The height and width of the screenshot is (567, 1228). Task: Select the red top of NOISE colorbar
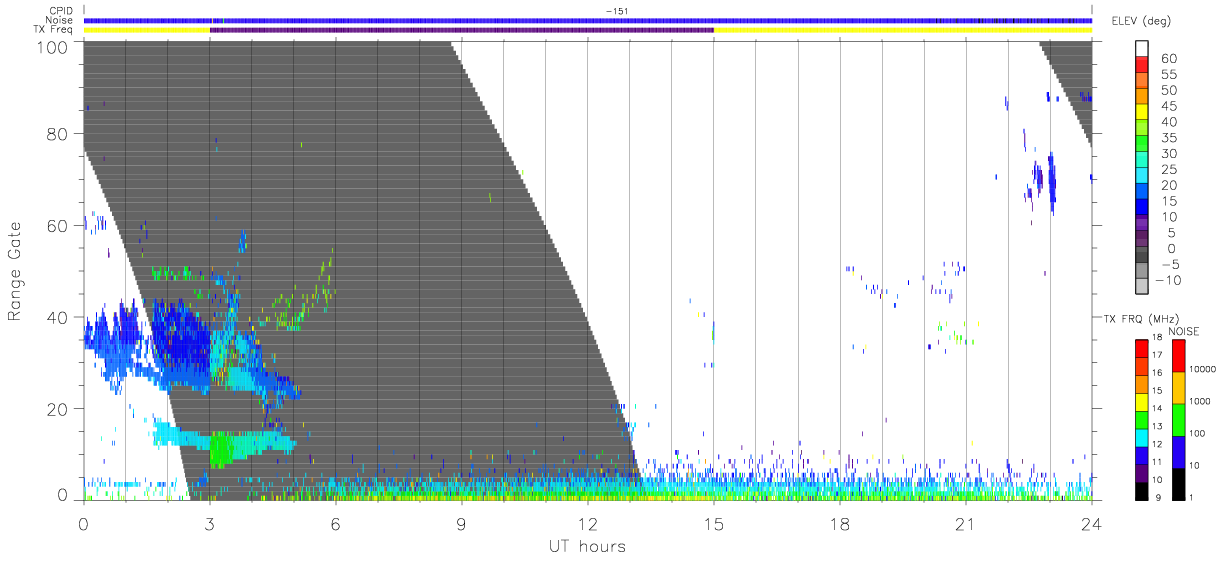point(1179,356)
